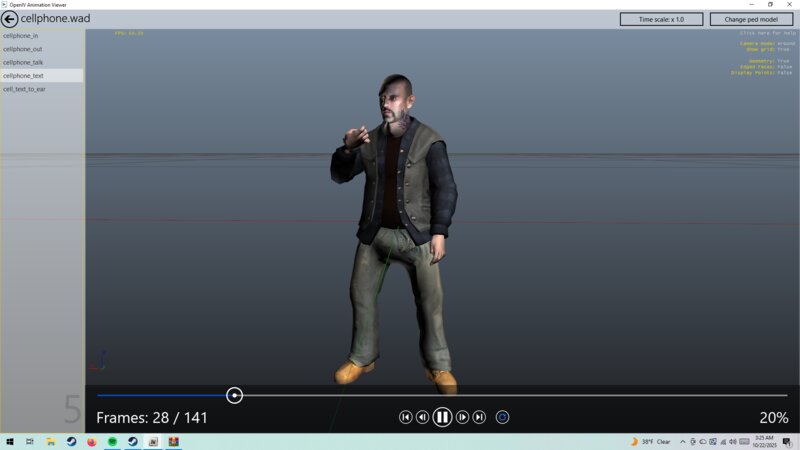
Task: Click the timeline slider handle
Action: pyautogui.click(x=234, y=395)
